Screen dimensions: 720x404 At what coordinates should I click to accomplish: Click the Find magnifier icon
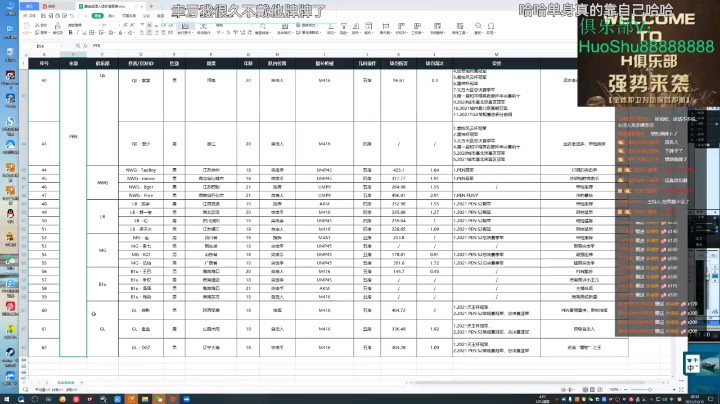coord(478,26)
